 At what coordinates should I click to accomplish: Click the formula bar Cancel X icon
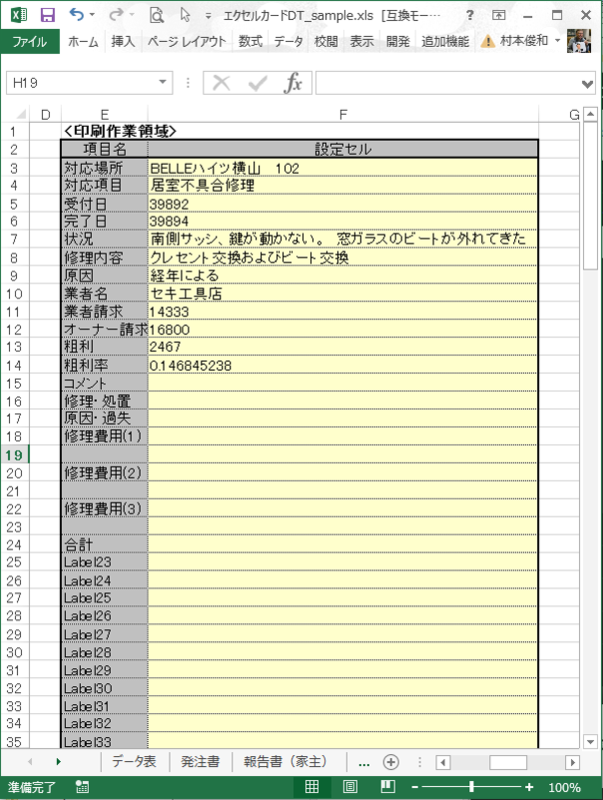point(221,82)
